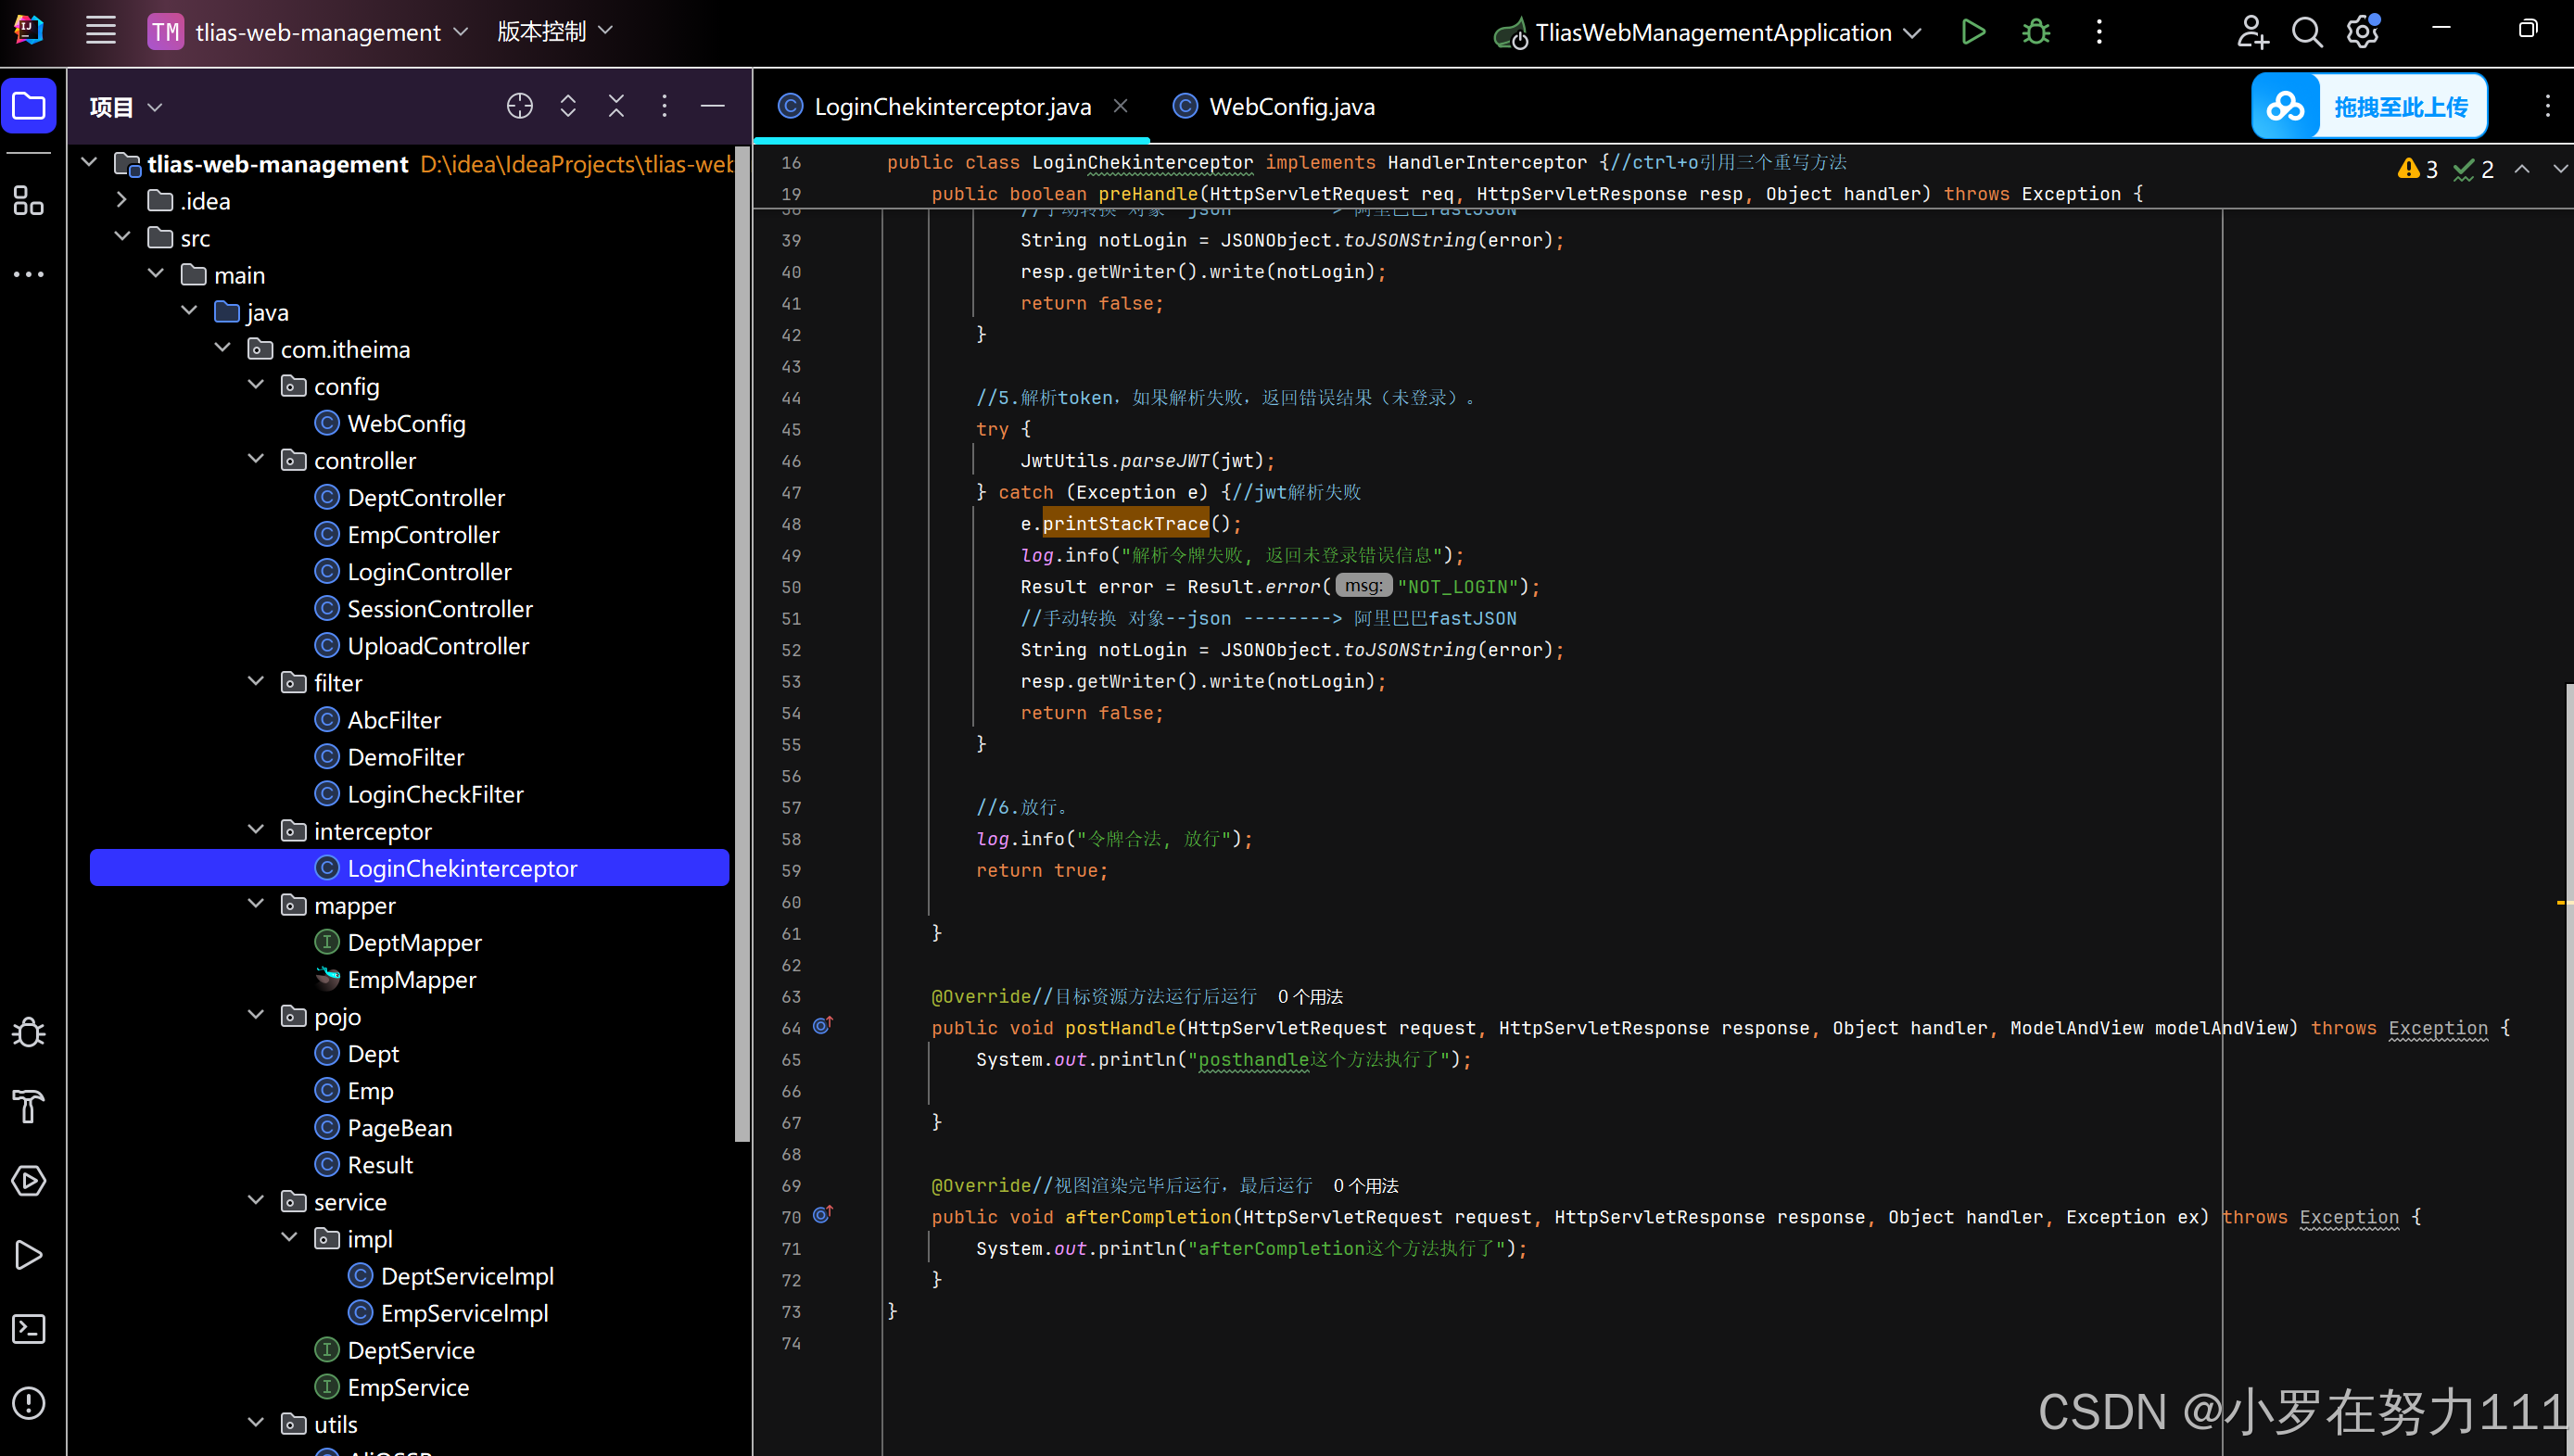Open the Structure tool window in left sidebar
Viewport: 2574px width, 1456px height.
pos(28,201)
